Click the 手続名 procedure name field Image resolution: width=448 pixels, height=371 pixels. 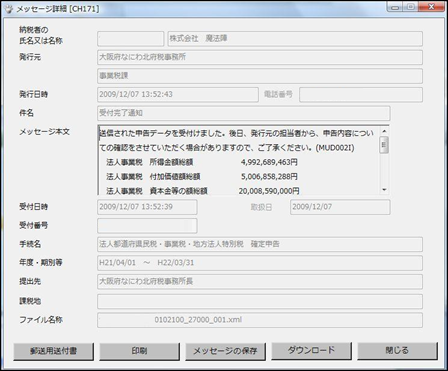point(260,244)
